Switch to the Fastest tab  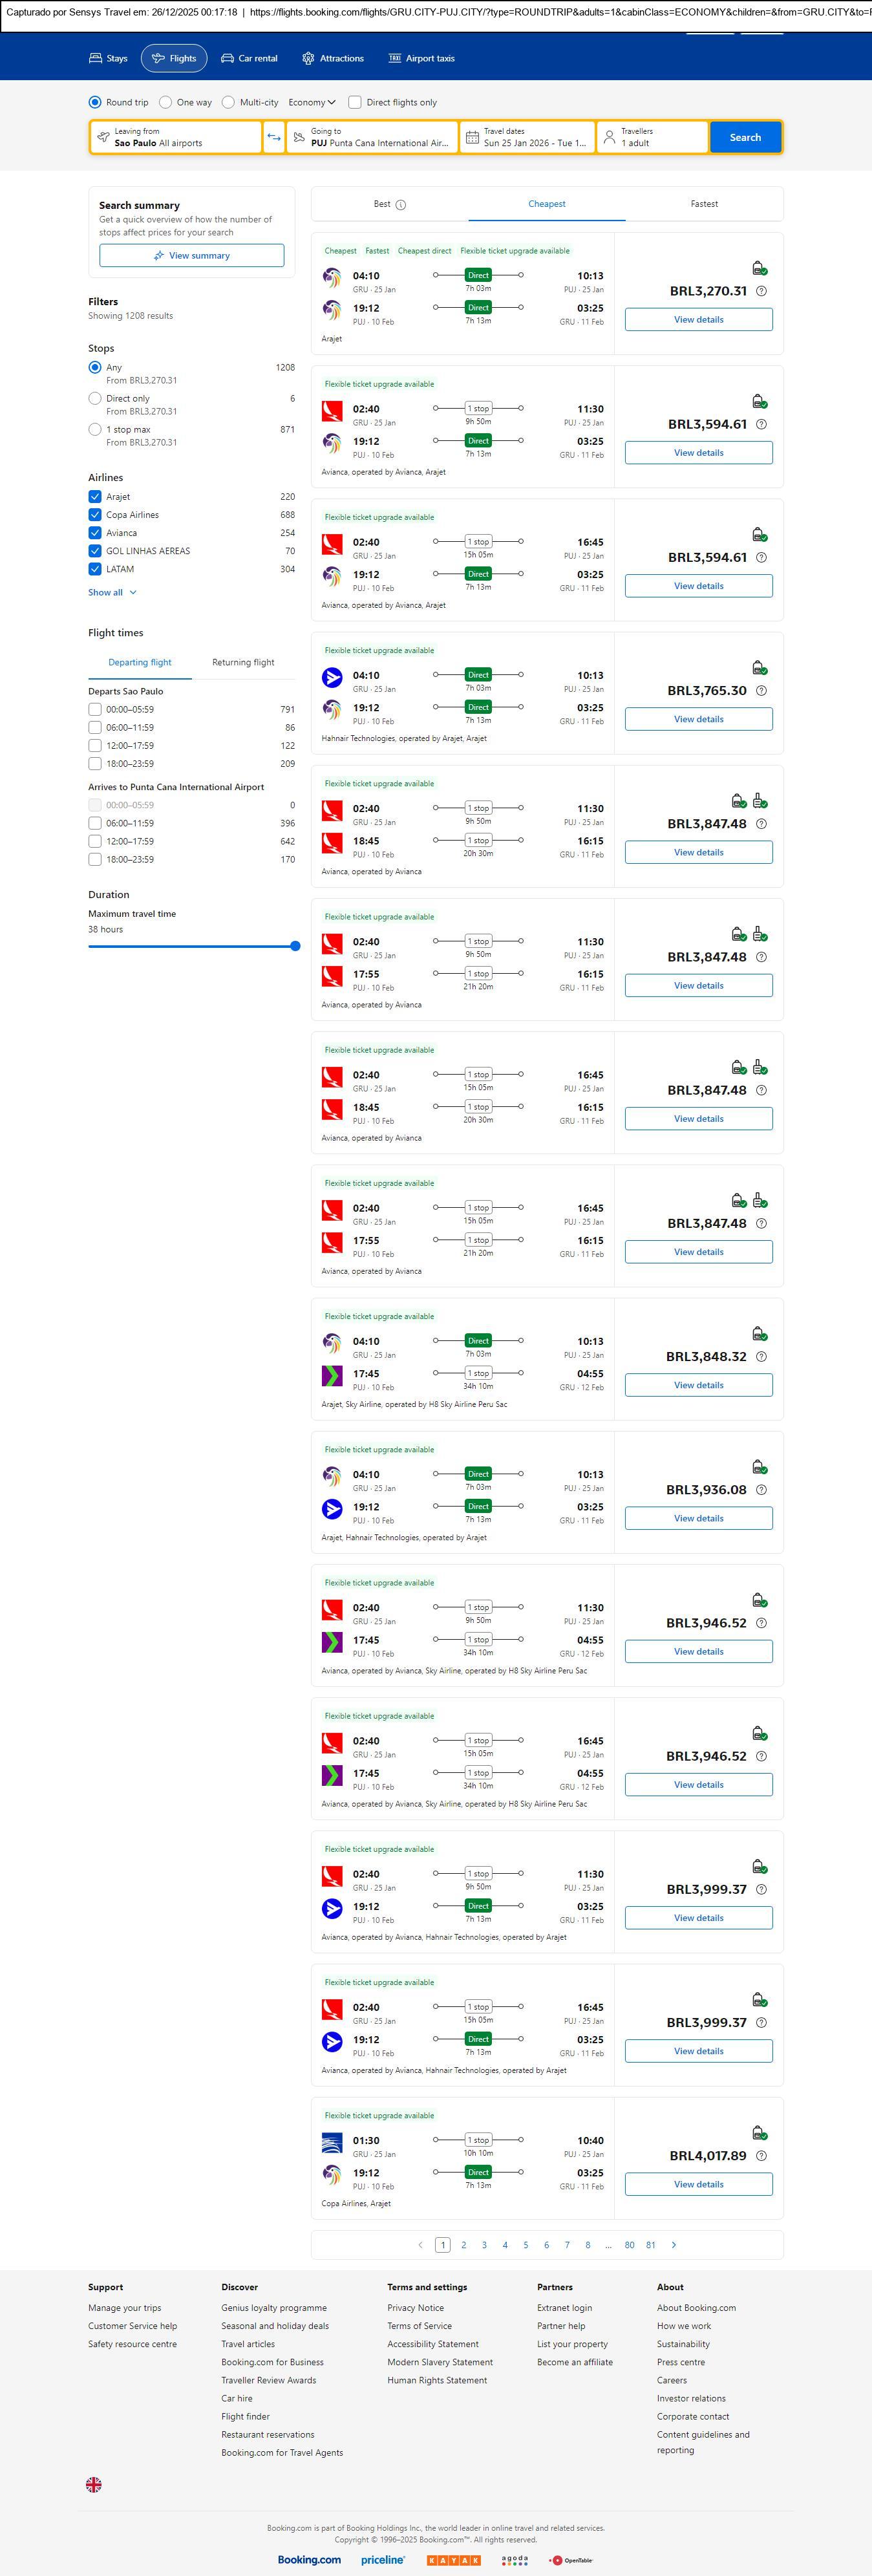coord(704,204)
